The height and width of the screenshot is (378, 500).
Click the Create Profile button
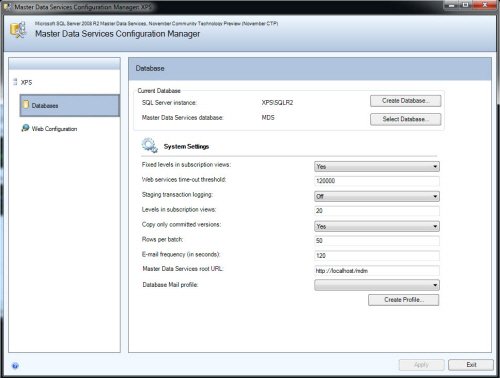point(404,300)
